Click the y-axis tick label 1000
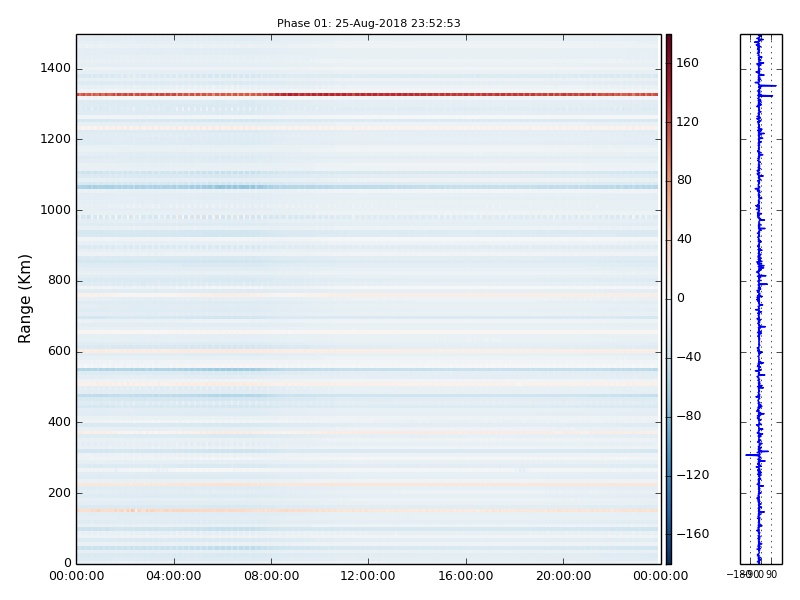Image resolution: width=800 pixels, height=600 pixels. point(56,210)
